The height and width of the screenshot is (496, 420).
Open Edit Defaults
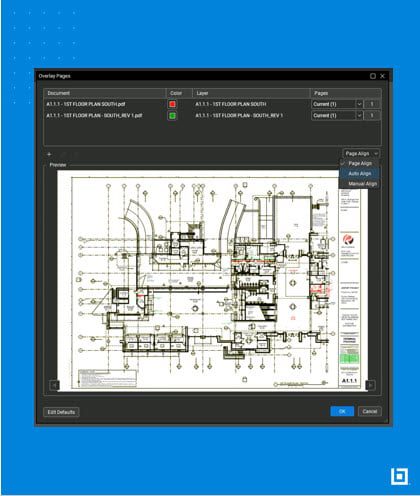point(61,412)
